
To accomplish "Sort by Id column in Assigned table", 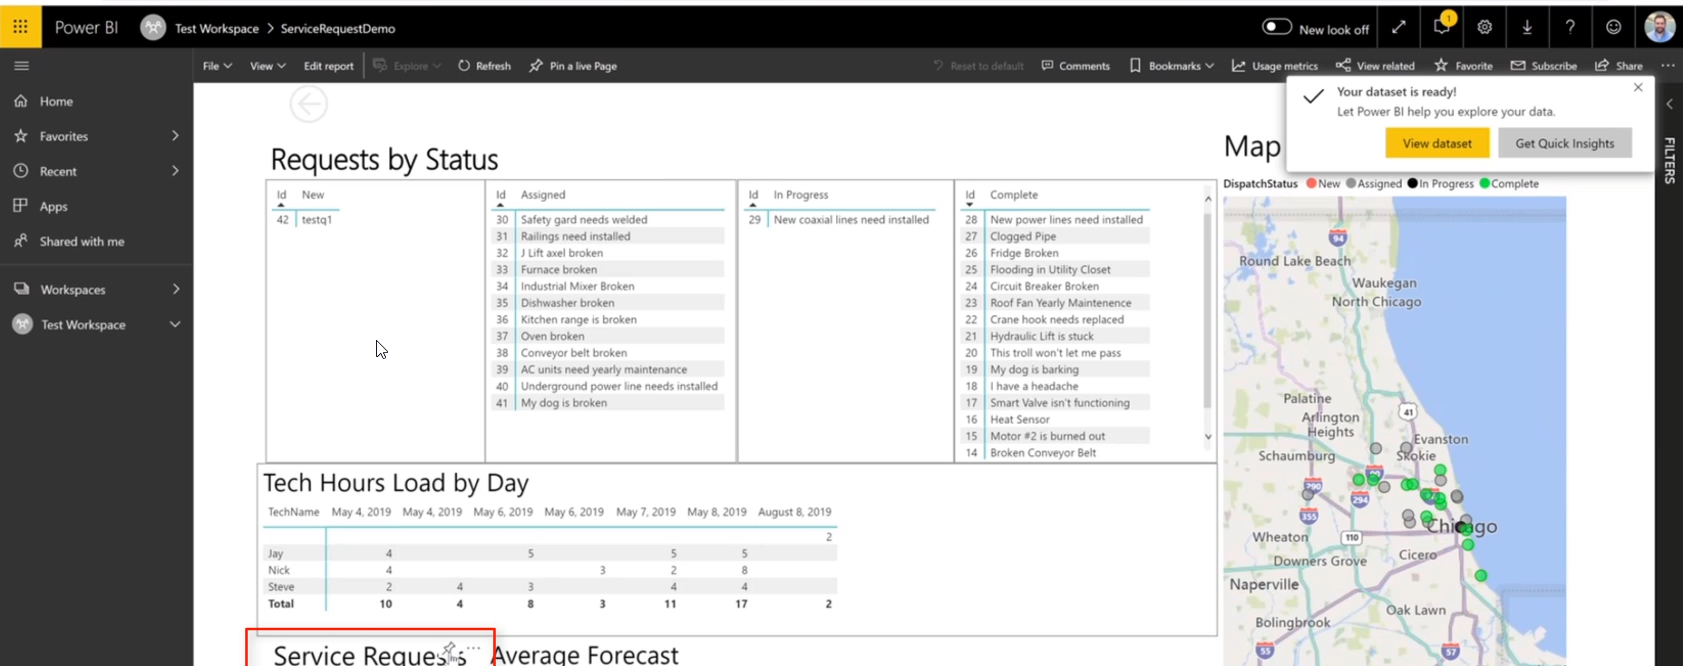I will [501, 195].
